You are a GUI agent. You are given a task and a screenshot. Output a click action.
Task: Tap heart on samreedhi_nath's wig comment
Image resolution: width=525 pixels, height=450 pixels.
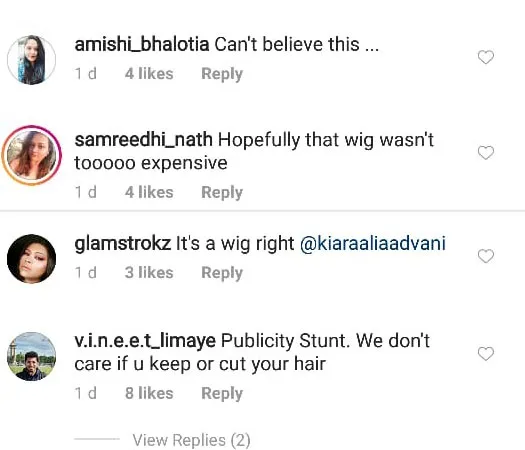(485, 153)
